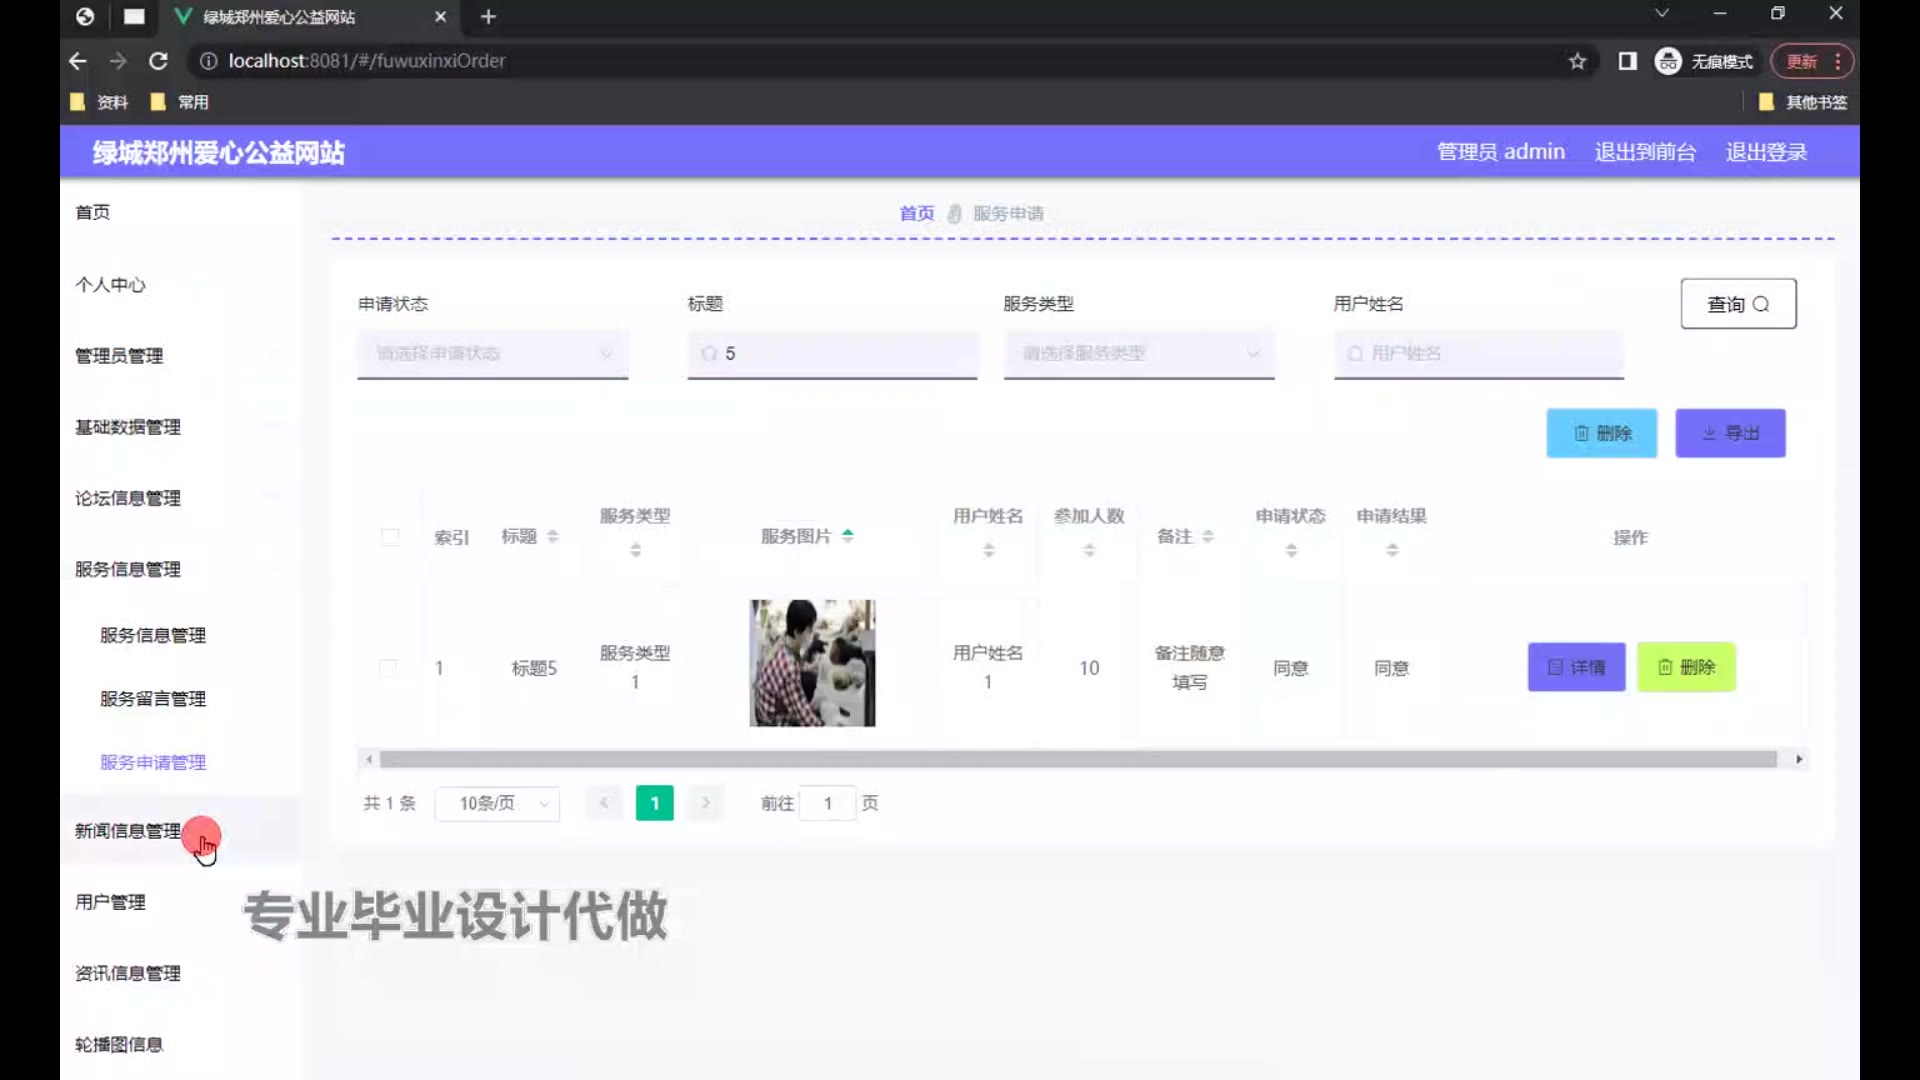1920x1080 pixels.
Task: Sort table by the 标题 column arrow
Action: (x=552, y=537)
